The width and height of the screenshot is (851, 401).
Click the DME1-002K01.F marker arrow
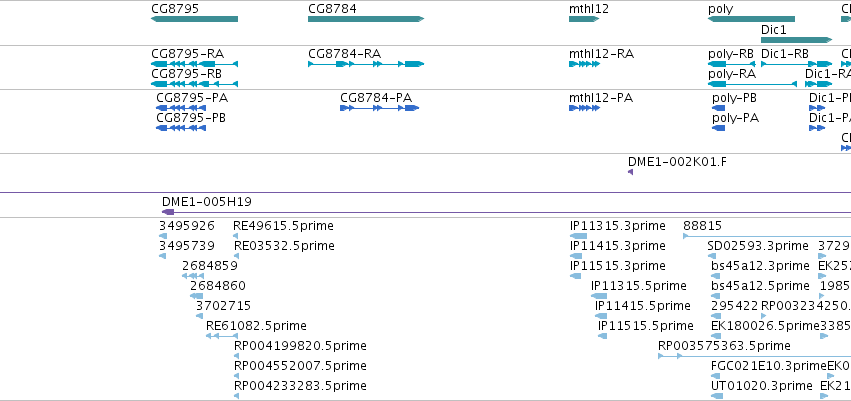[x=630, y=172]
